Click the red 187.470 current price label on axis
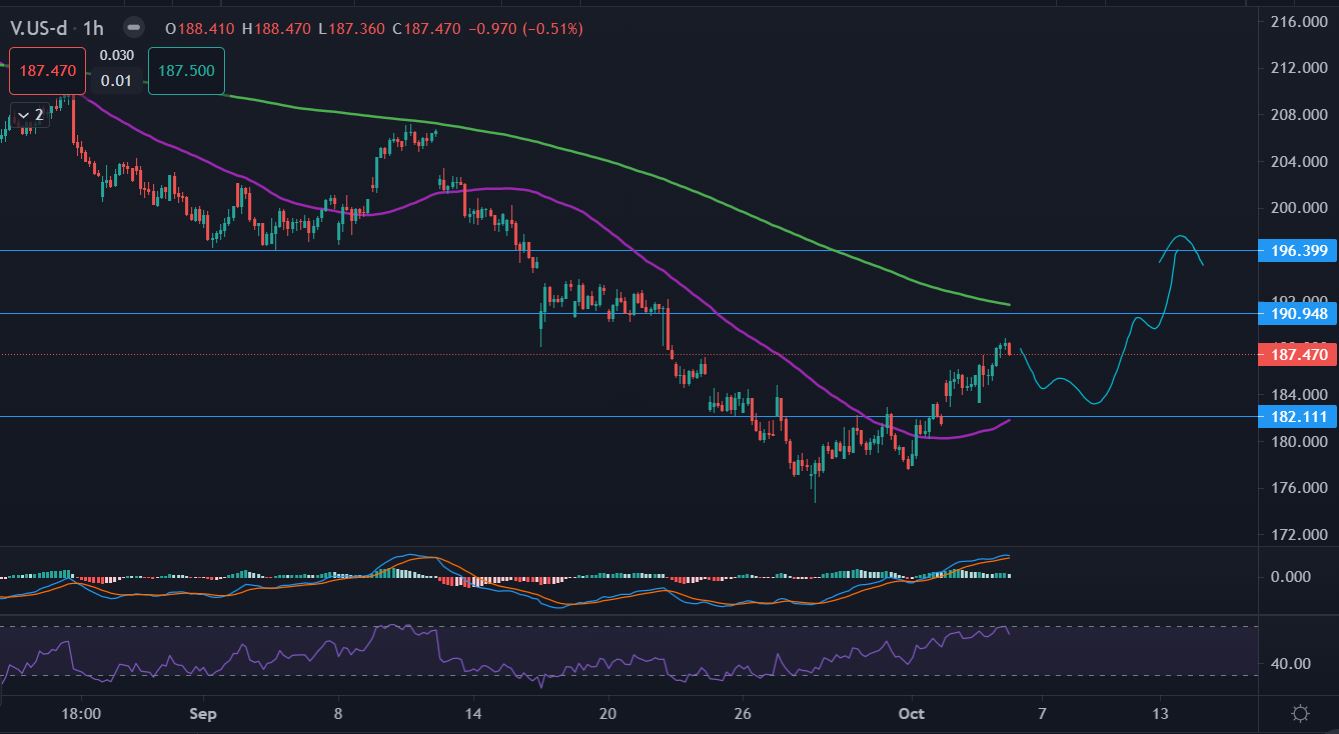 coord(1296,355)
